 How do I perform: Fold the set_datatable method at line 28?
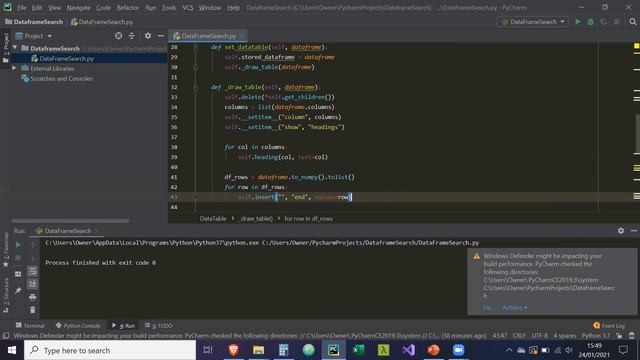(196, 47)
